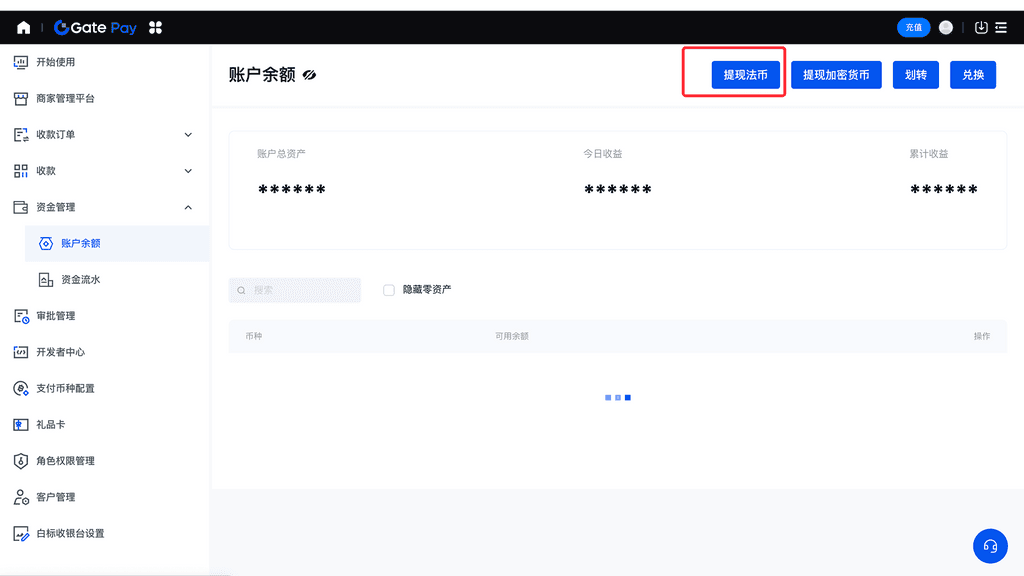The height and width of the screenshot is (576, 1024).
Task: Click the download icon in header
Action: click(981, 28)
